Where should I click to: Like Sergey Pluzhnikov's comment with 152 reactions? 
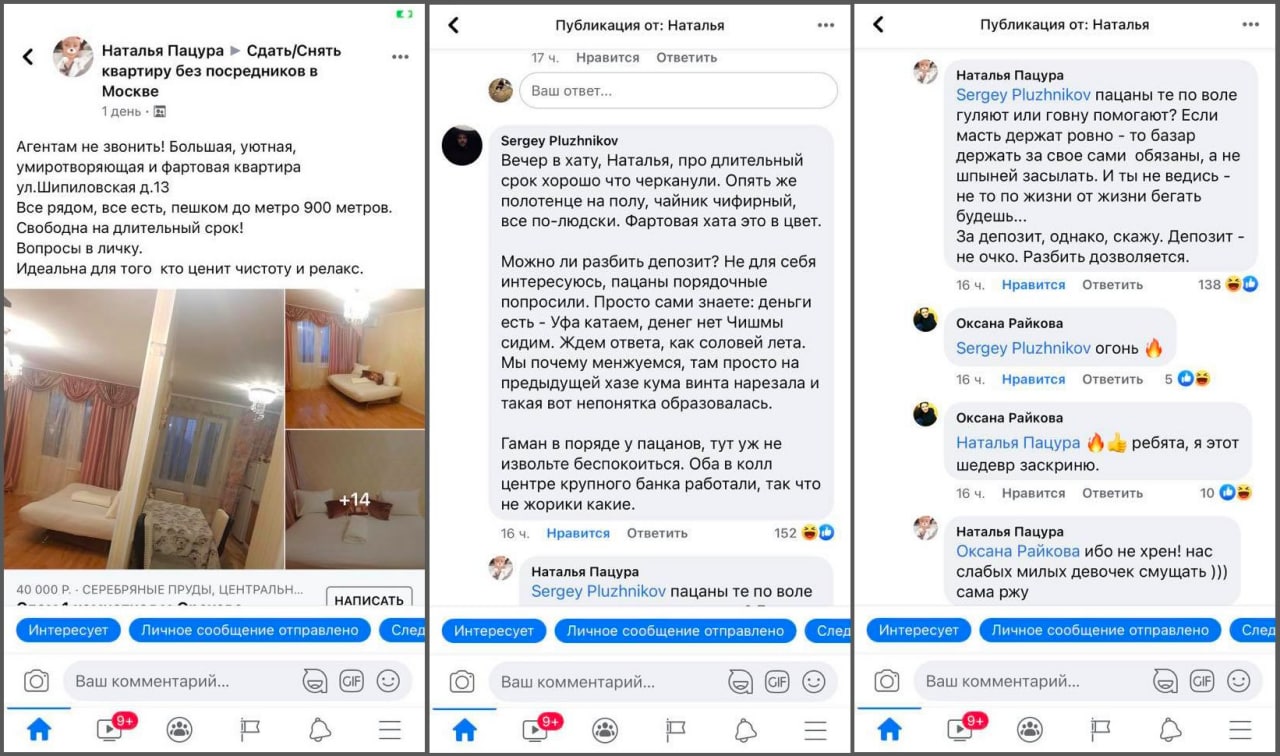click(578, 533)
